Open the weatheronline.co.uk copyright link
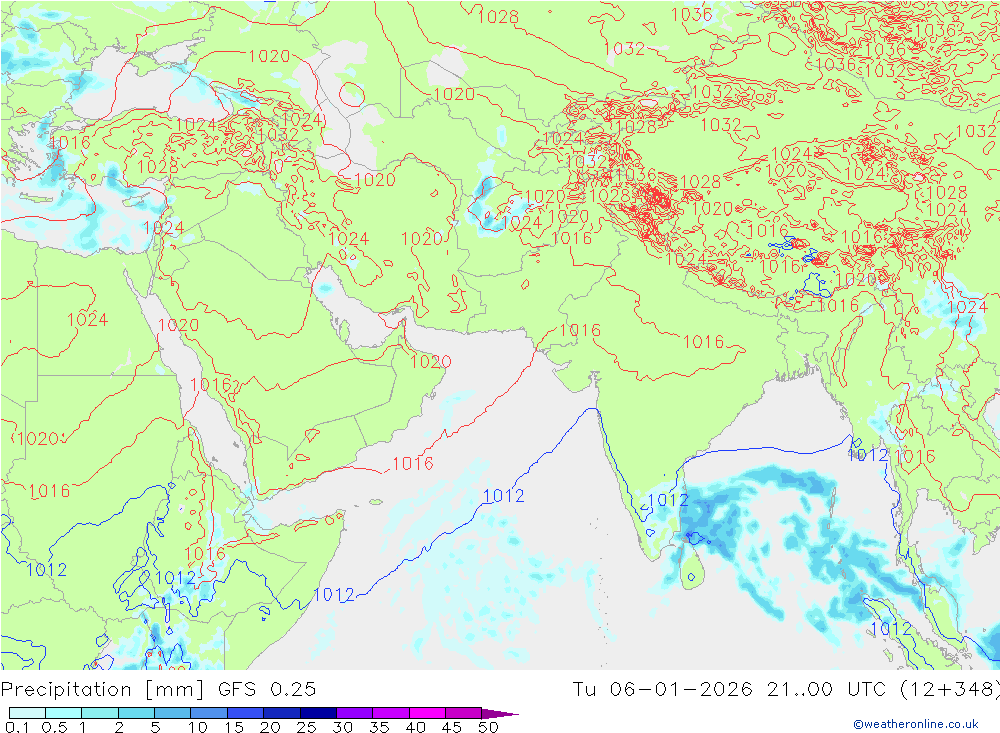 pyautogui.click(x=916, y=723)
